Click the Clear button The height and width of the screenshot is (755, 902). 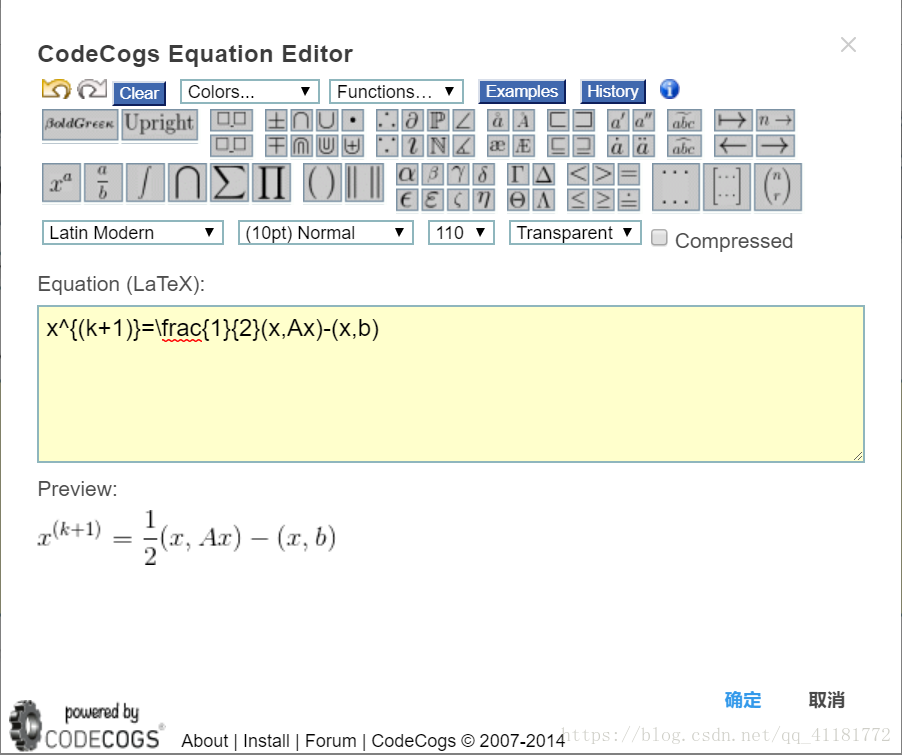[x=139, y=93]
